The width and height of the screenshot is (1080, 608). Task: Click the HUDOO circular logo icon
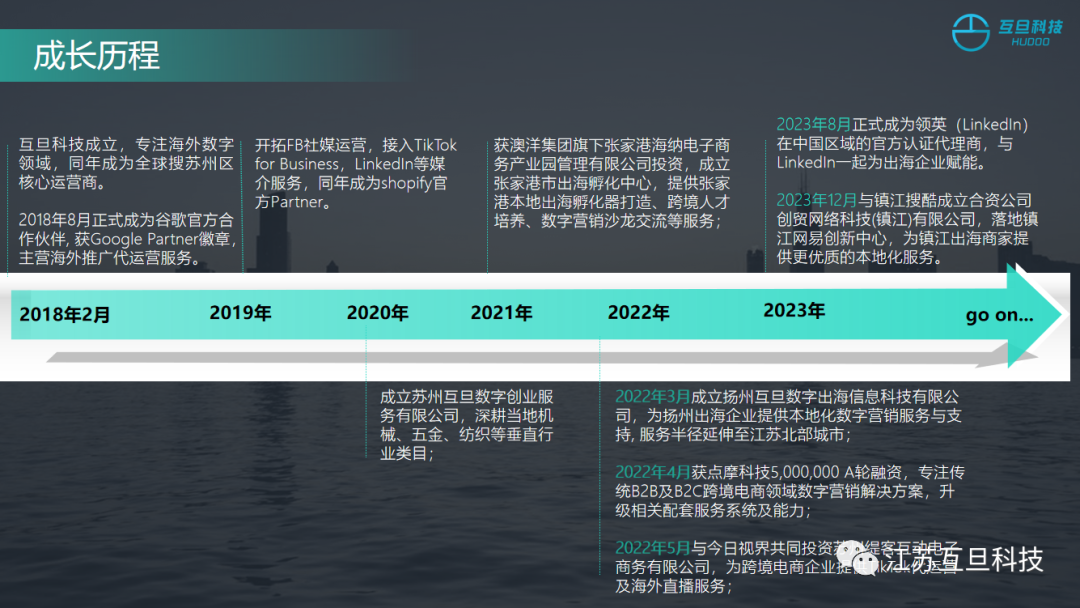click(969, 33)
